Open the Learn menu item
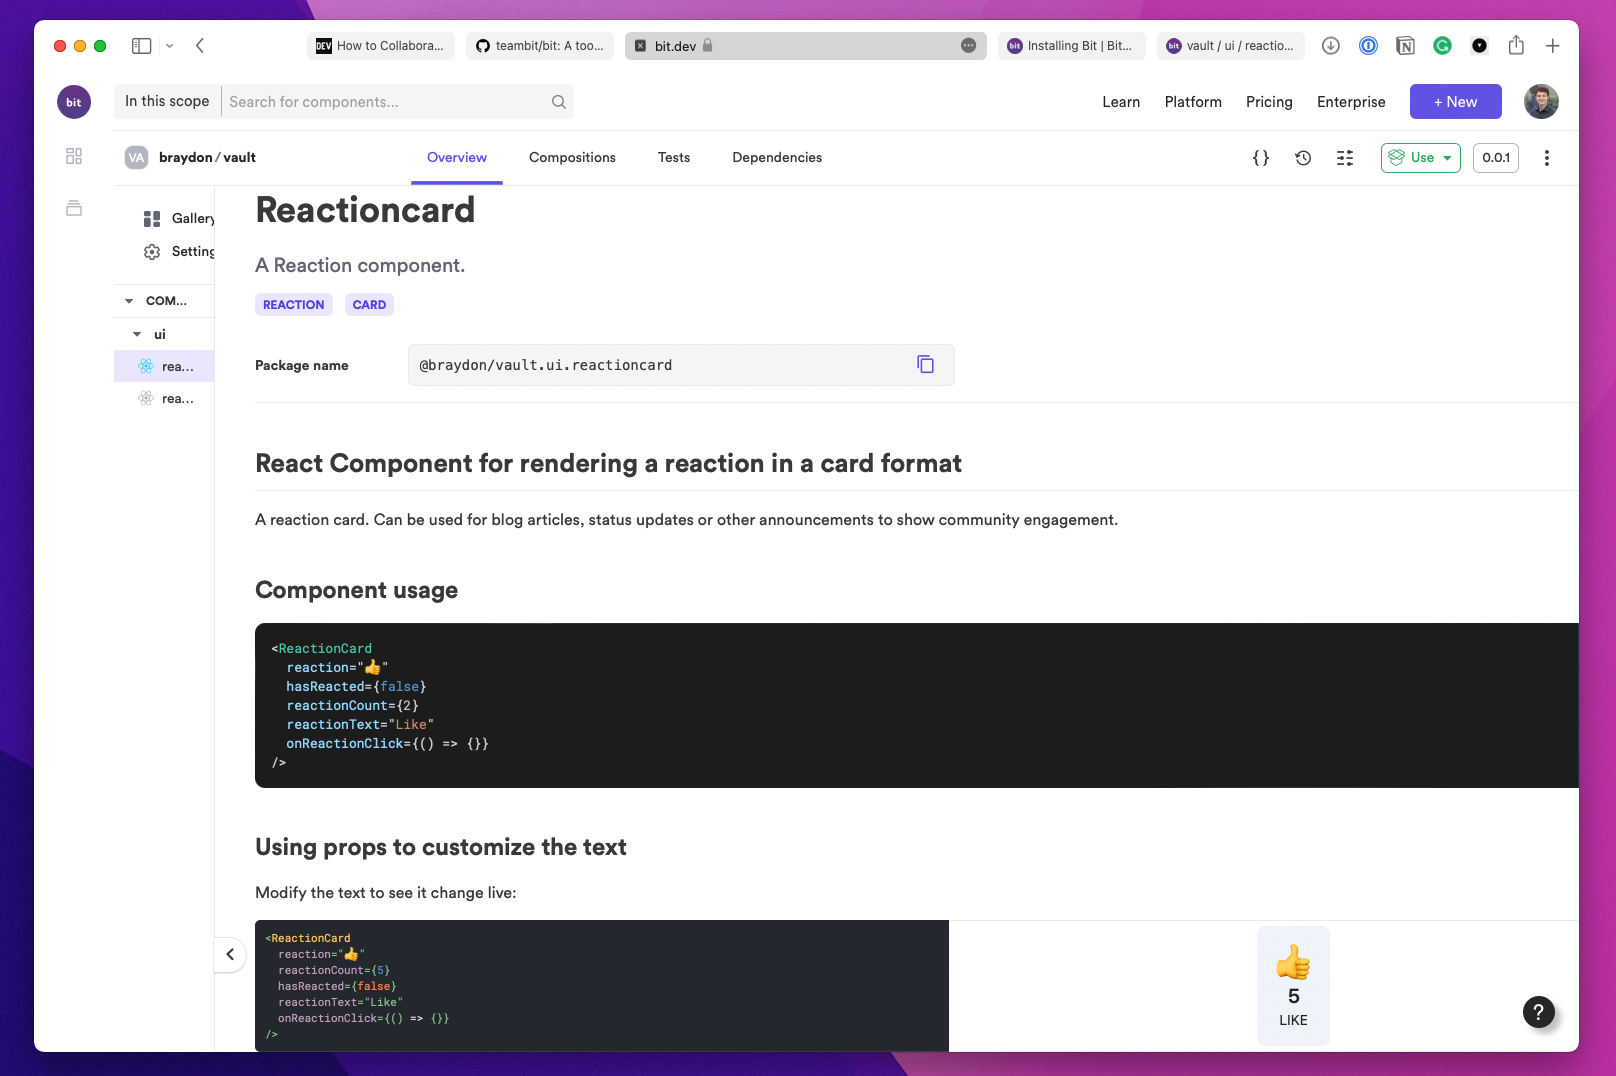Image resolution: width=1616 pixels, height=1076 pixels. click(1121, 102)
